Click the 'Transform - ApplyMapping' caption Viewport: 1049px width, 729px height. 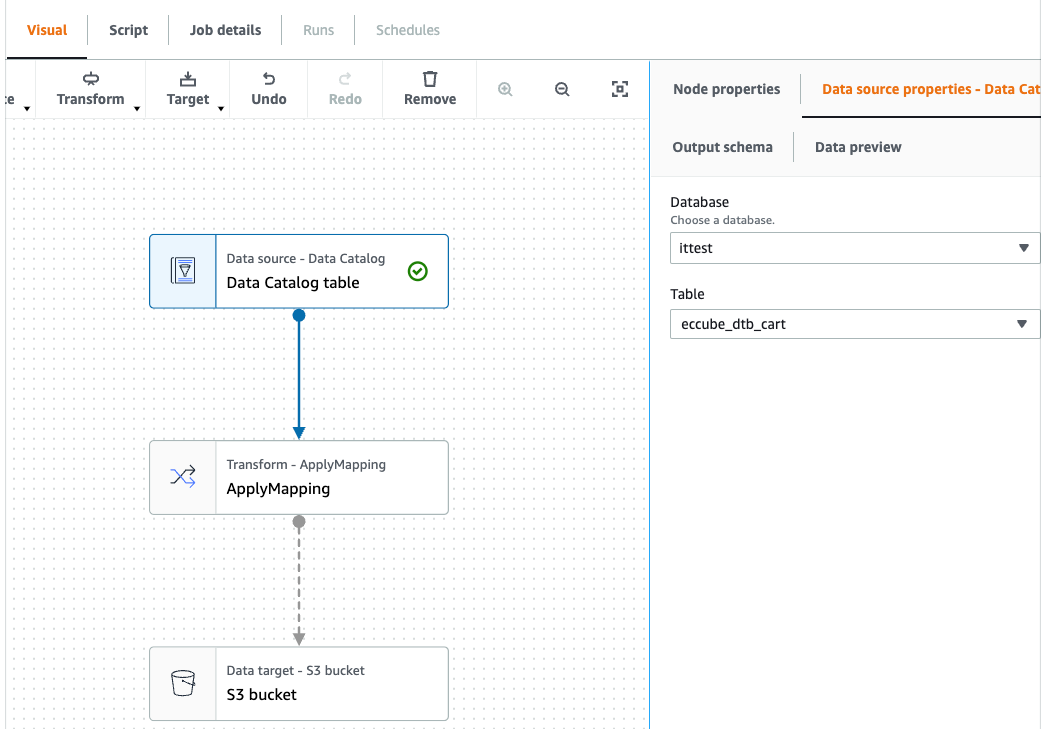click(306, 464)
